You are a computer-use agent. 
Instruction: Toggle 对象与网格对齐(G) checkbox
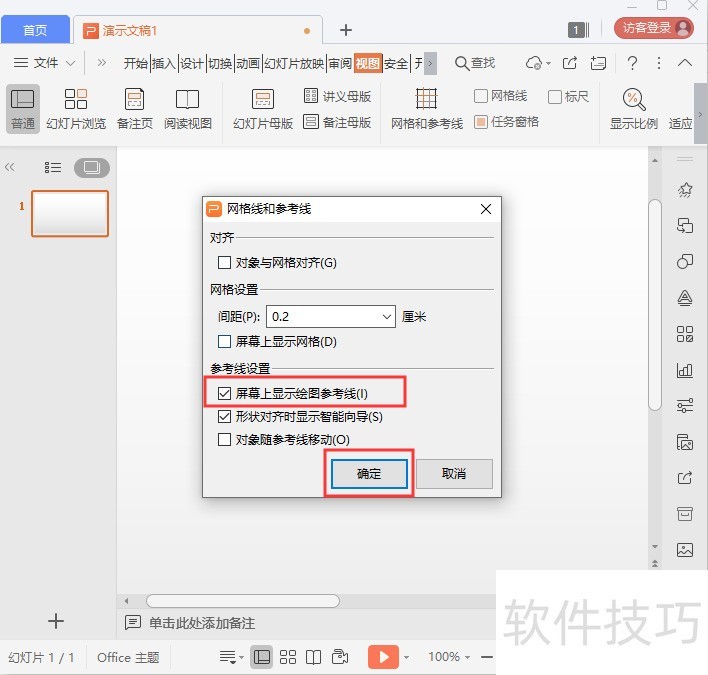pos(224,262)
